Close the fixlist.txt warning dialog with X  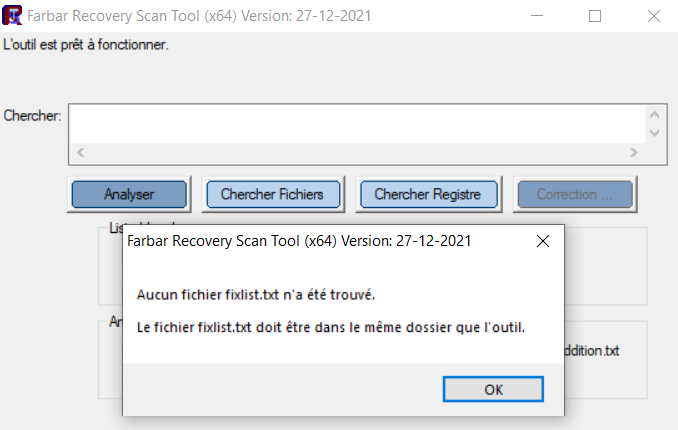[x=543, y=241]
